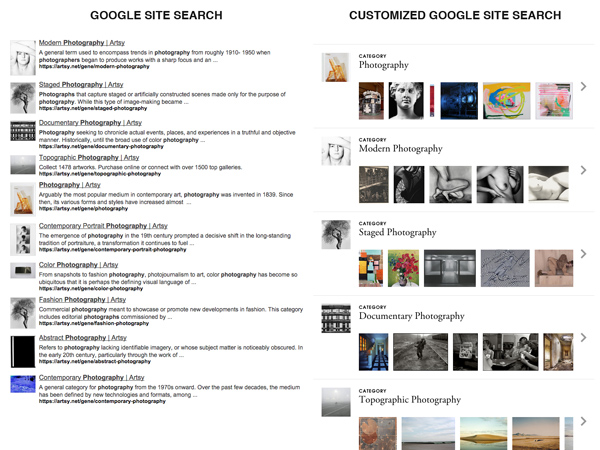Open the Photography category heading
The height and width of the screenshot is (450, 600).
383,65
